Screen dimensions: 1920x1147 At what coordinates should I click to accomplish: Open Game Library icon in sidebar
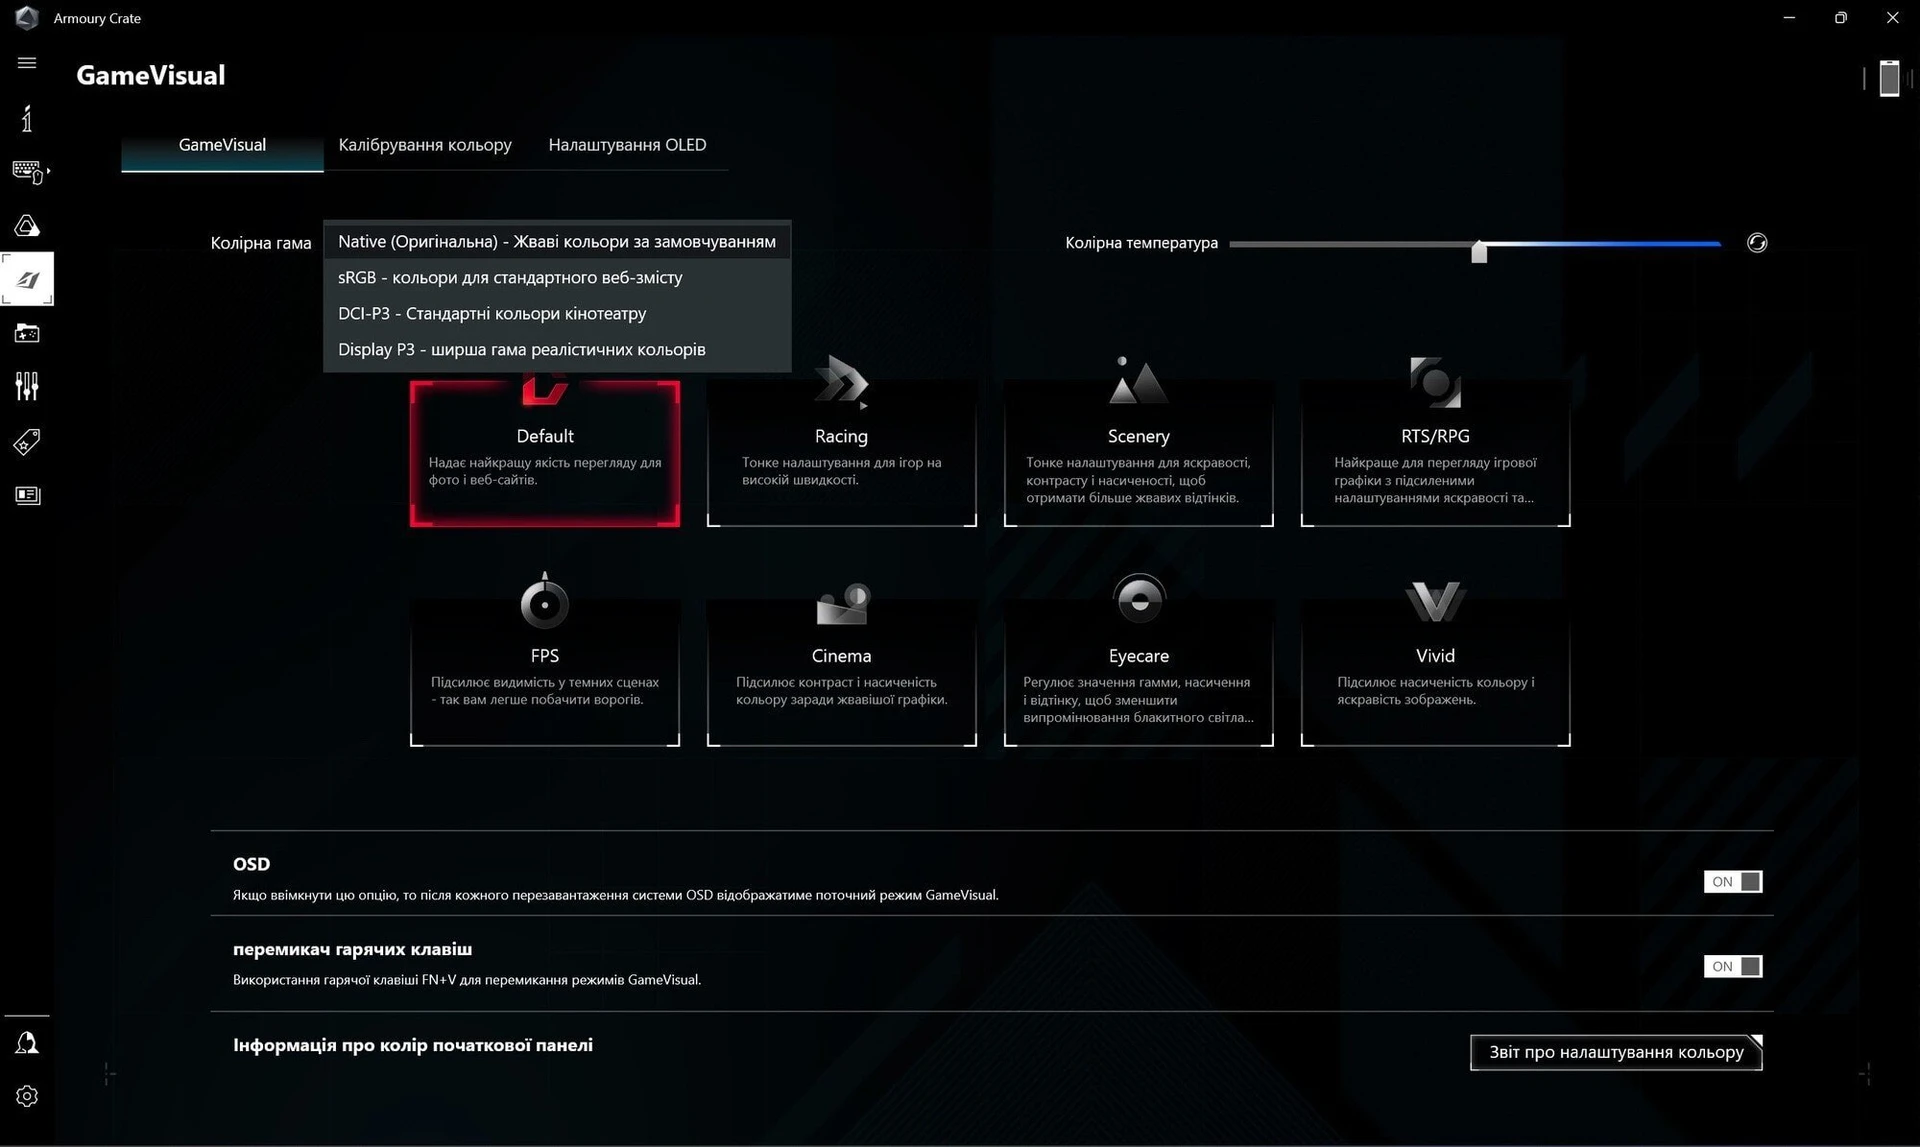coord(27,333)
